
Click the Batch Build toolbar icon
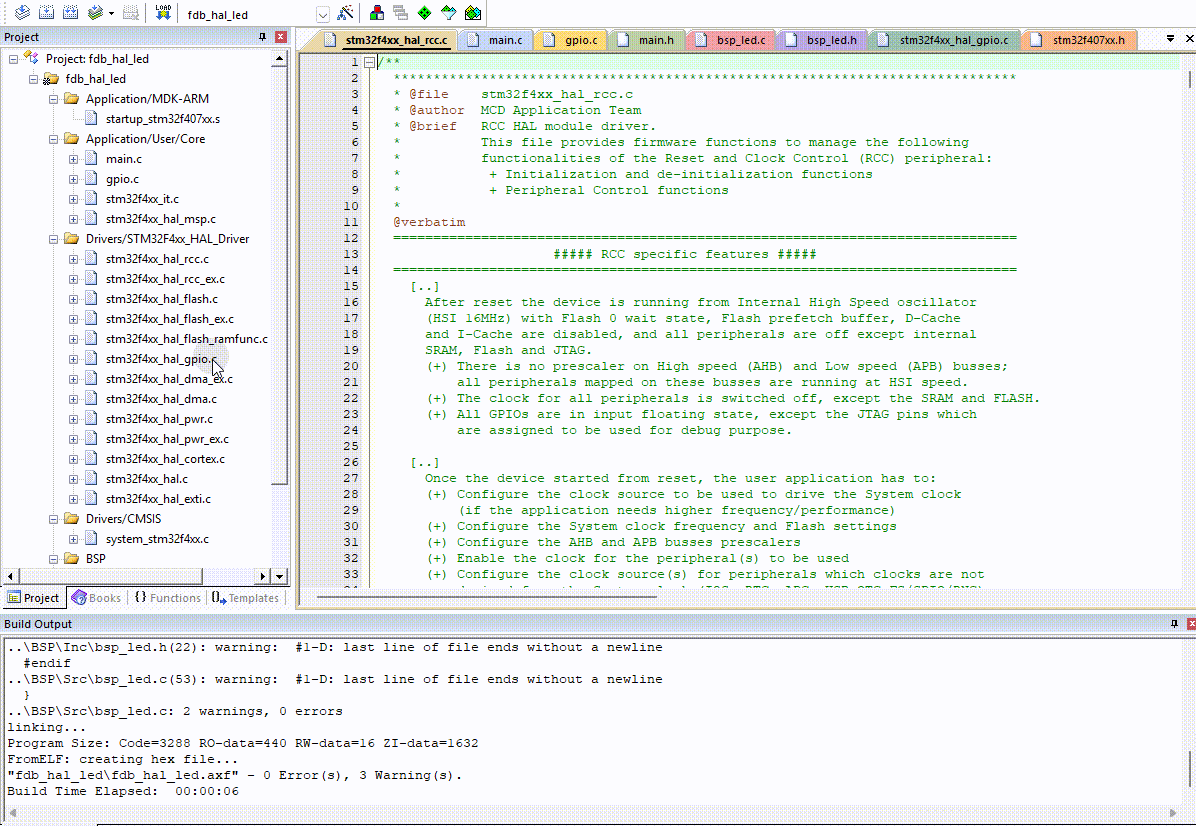(95, 13)
